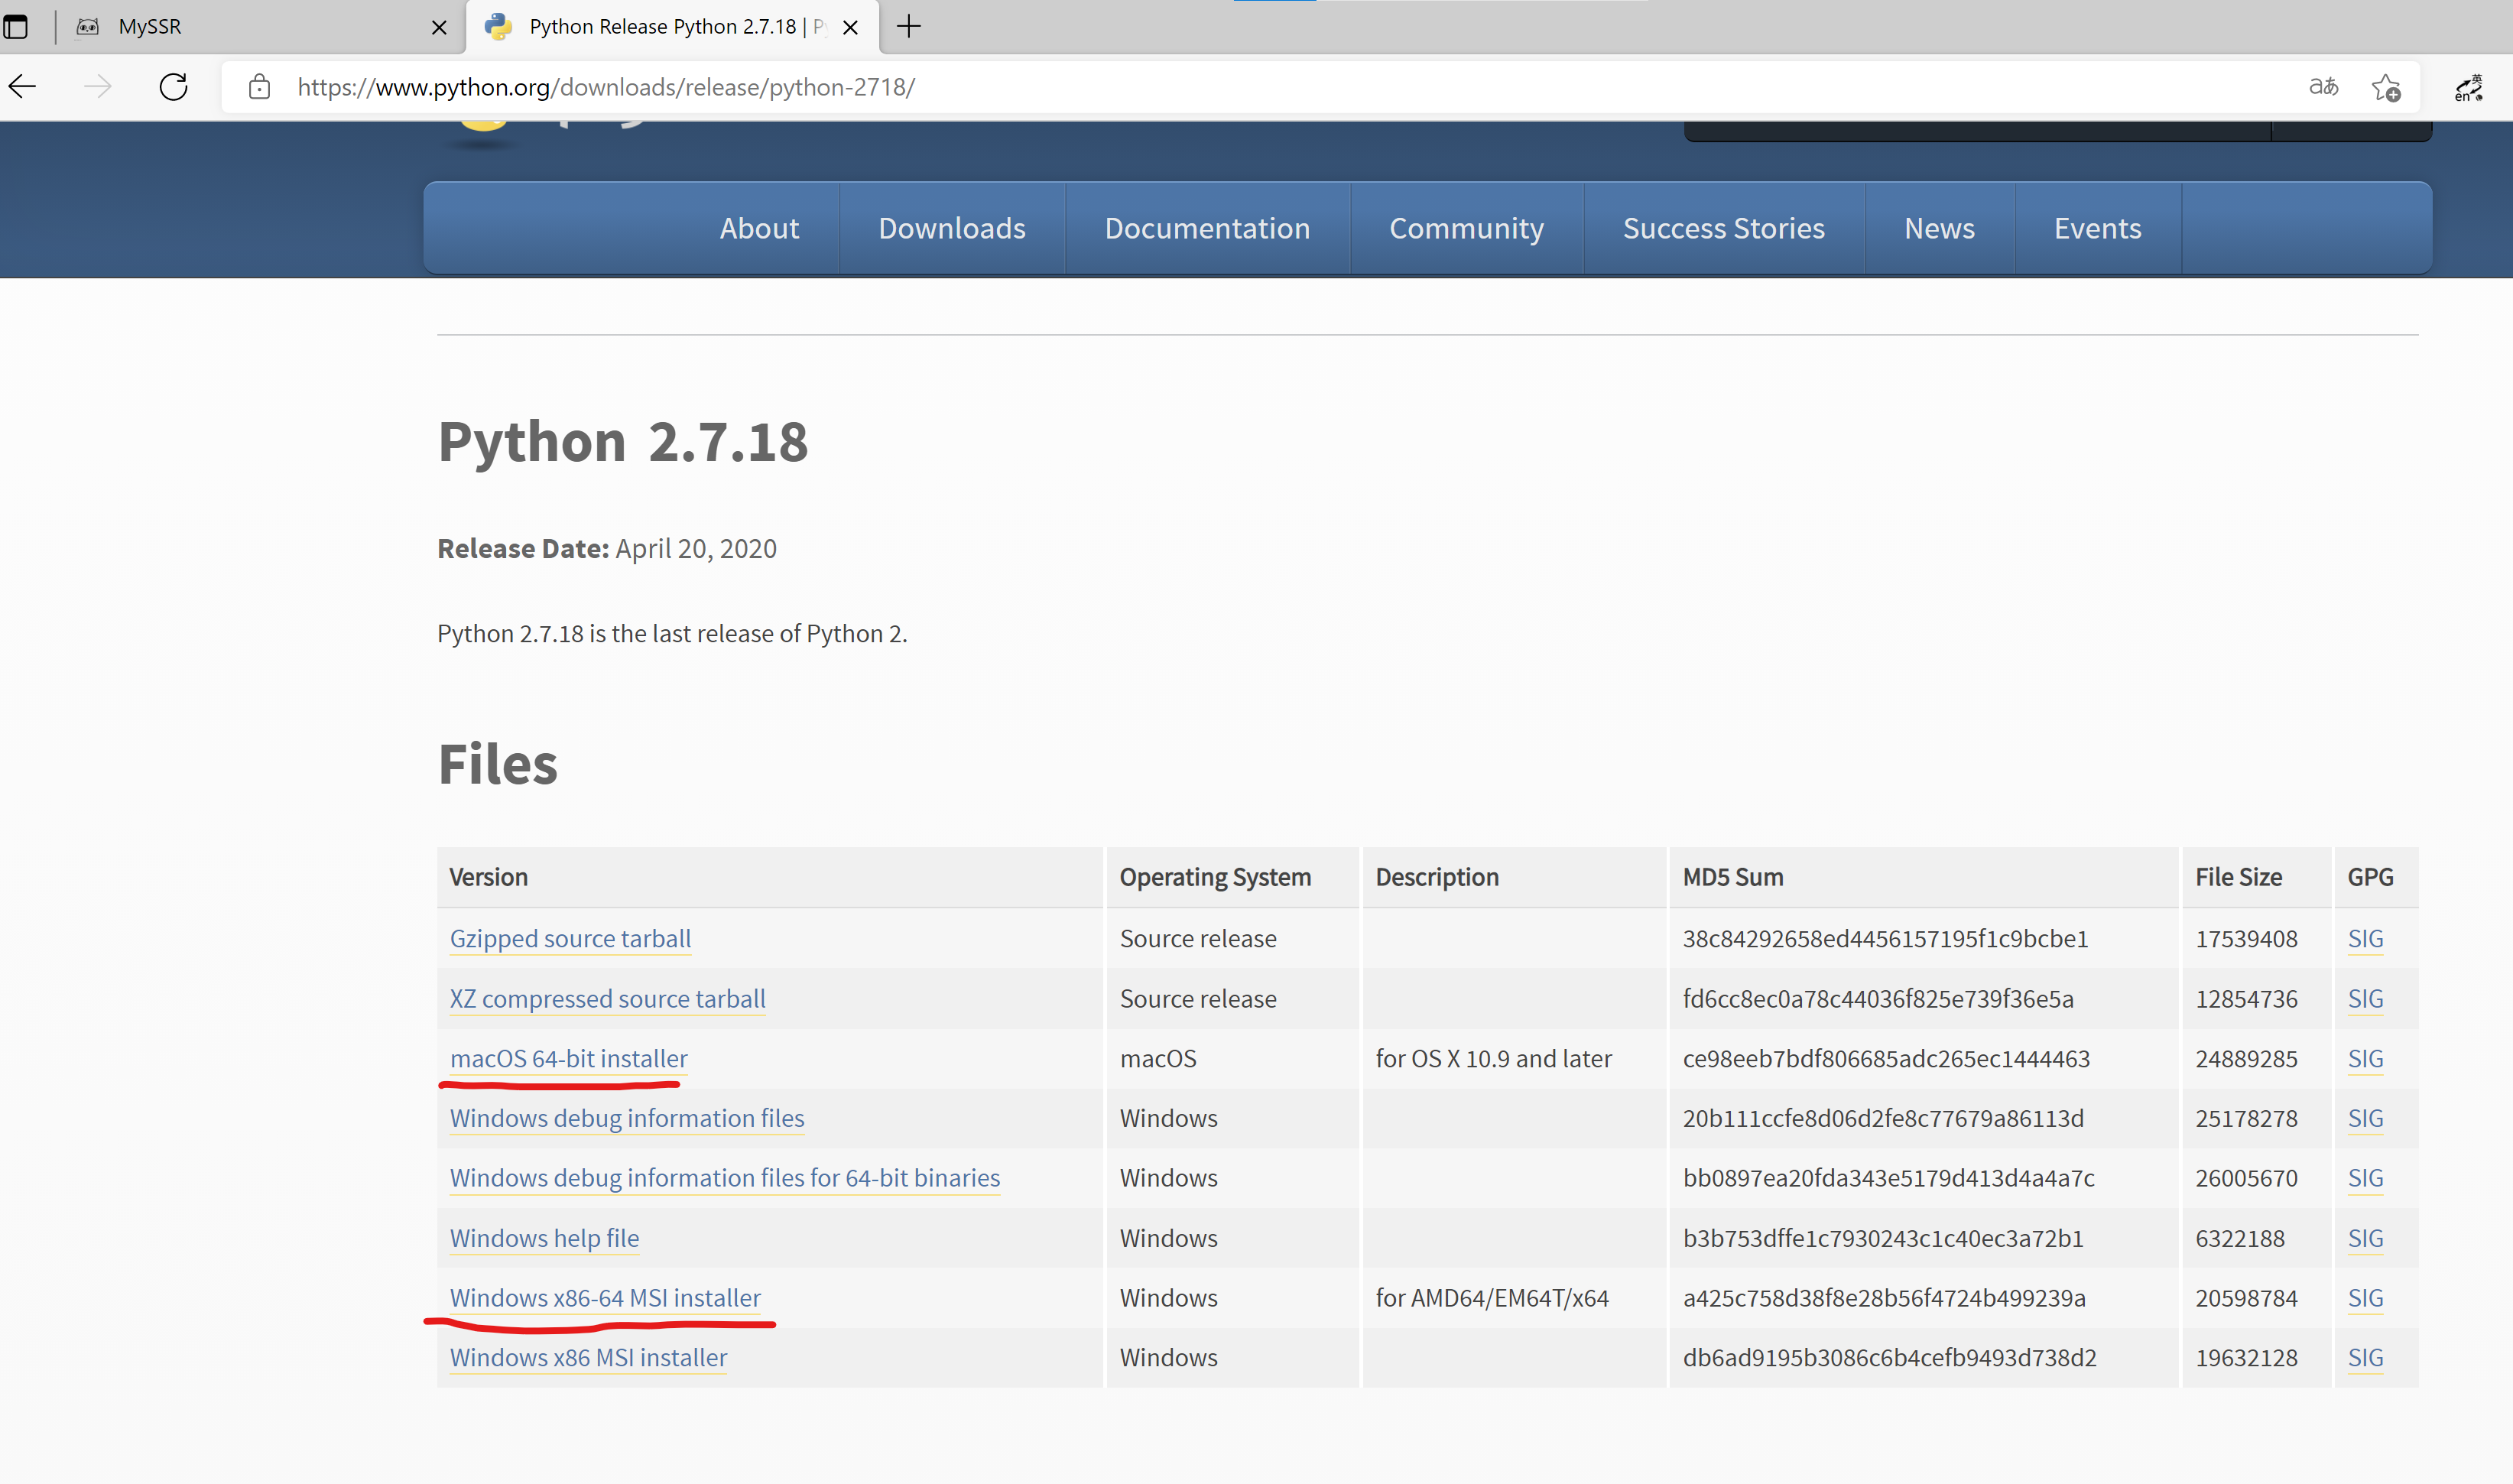Image resolution: width=2513 pixels, height=1484 pixels.
Task: Click MD5 sum ce98eeb7bdf806685adc265ec1444463
Action: (x=1886, y=1059)
